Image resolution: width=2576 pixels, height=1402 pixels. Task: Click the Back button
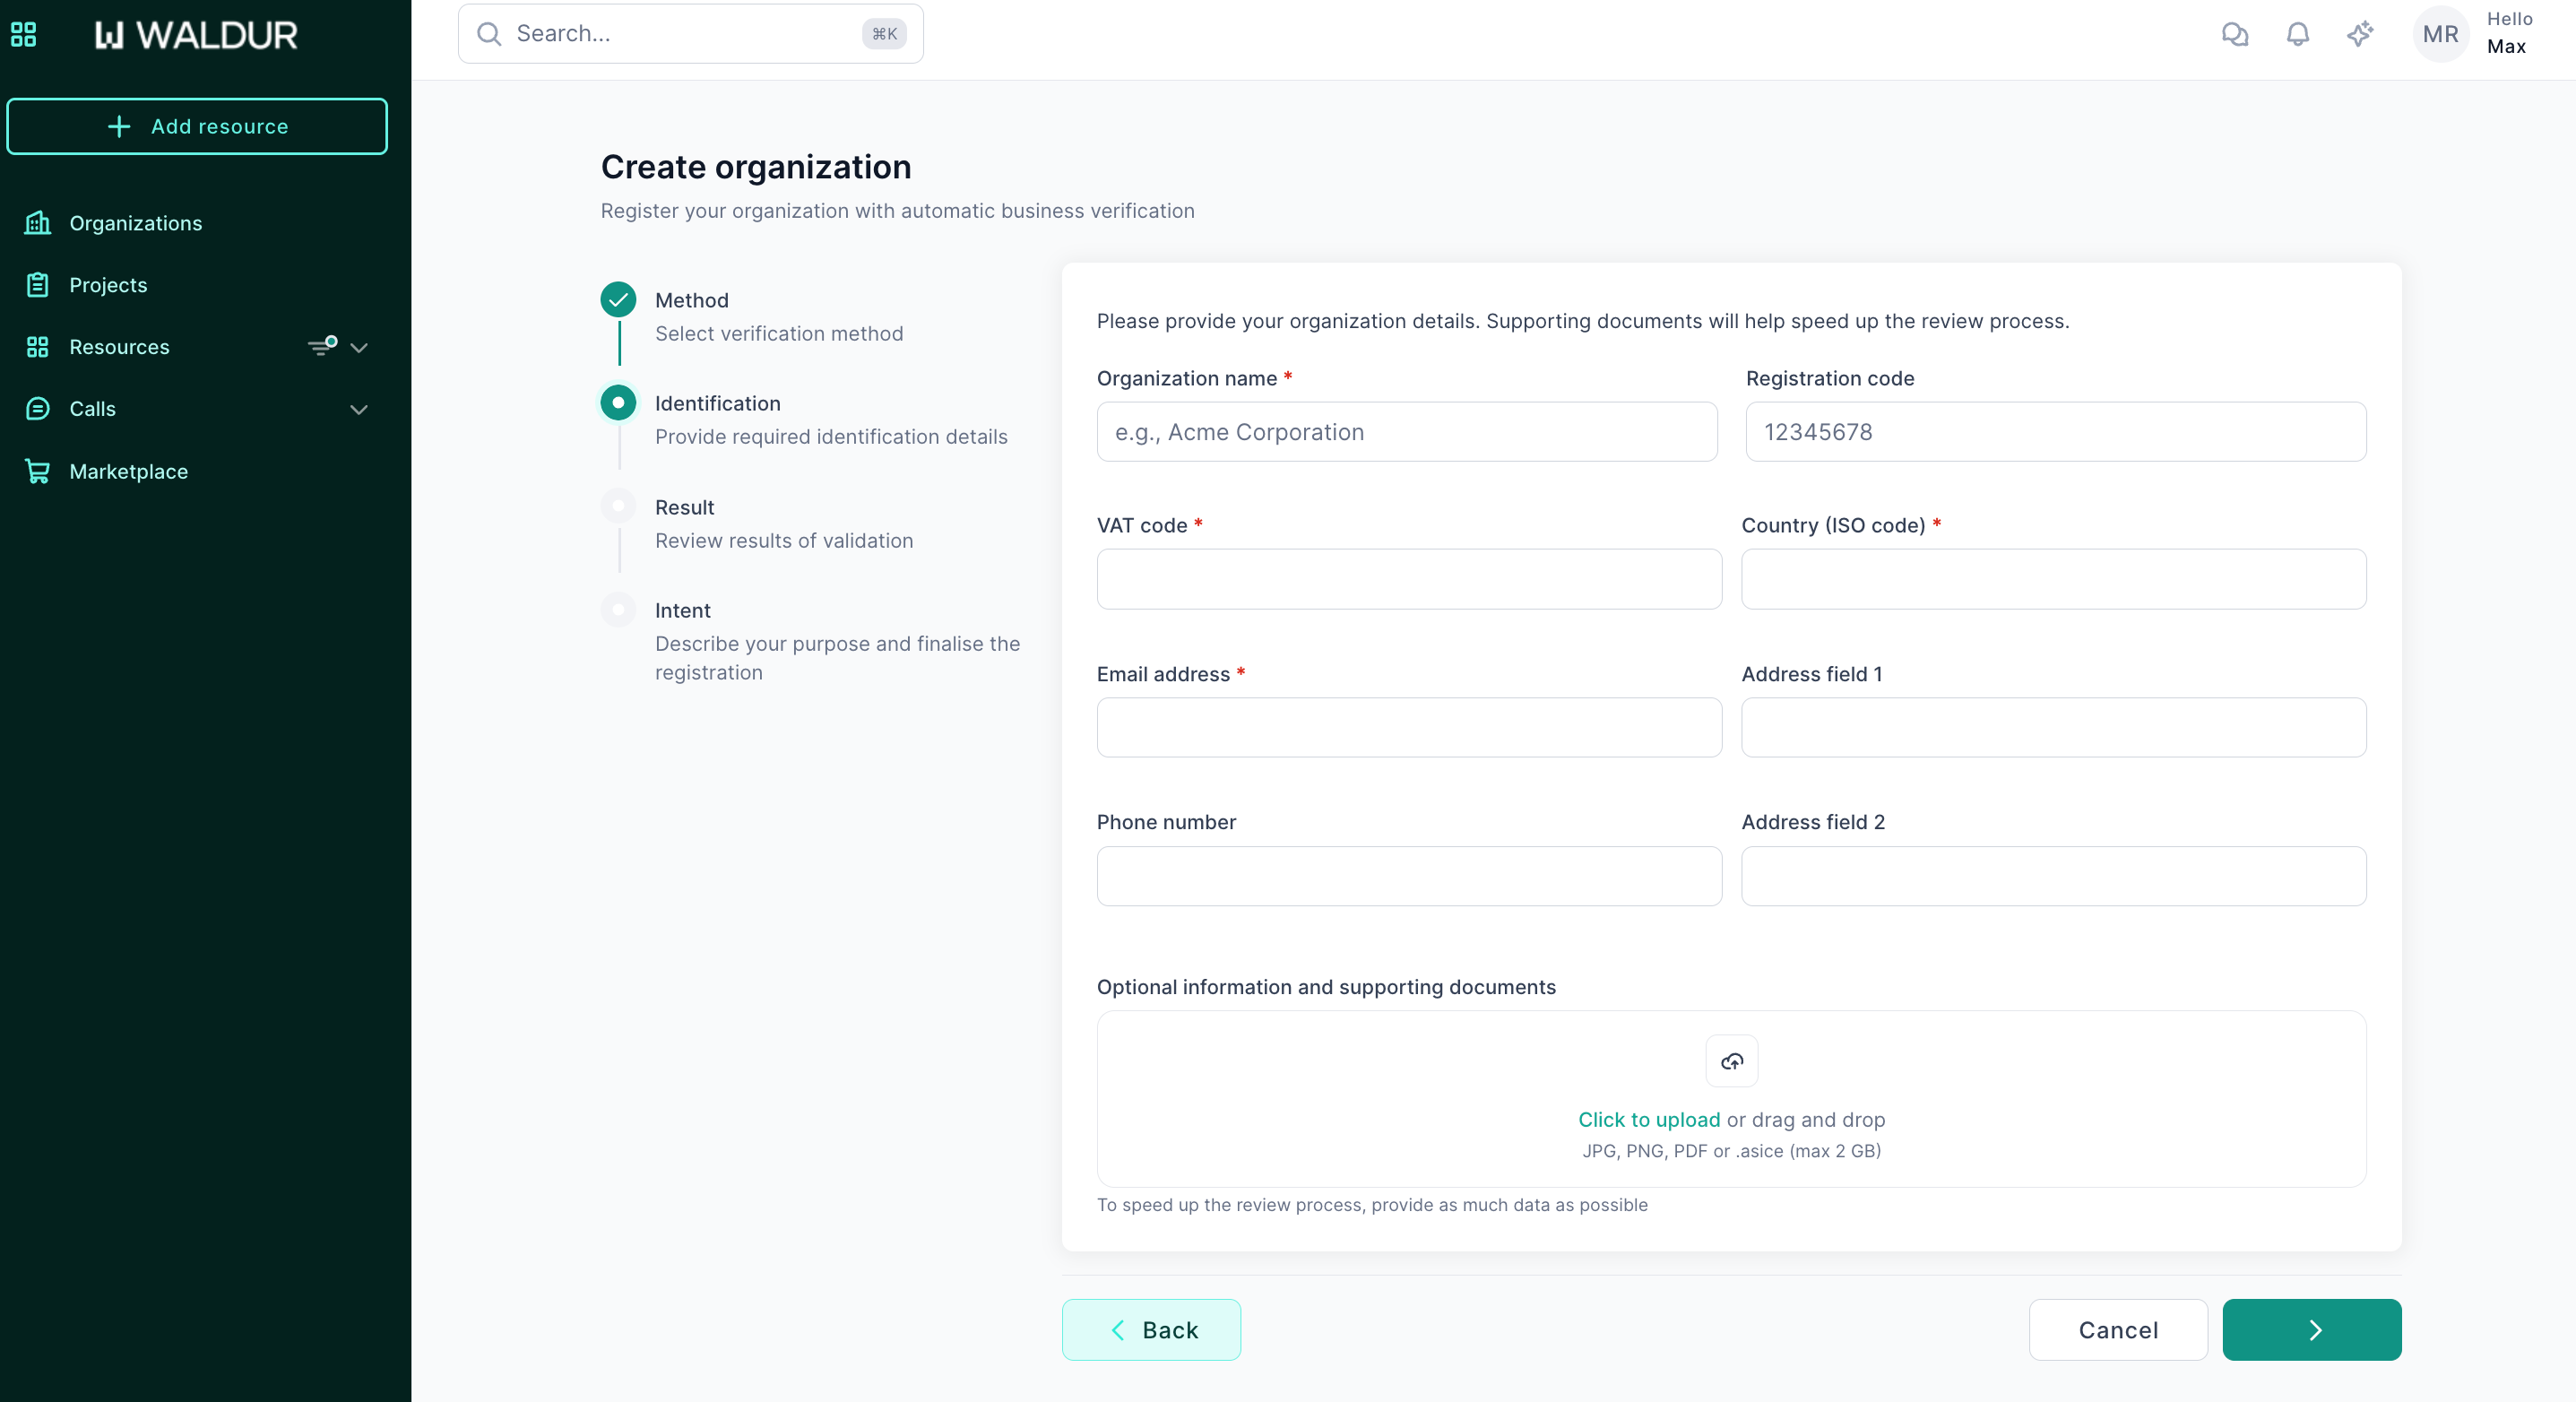coord(1151,1329)
